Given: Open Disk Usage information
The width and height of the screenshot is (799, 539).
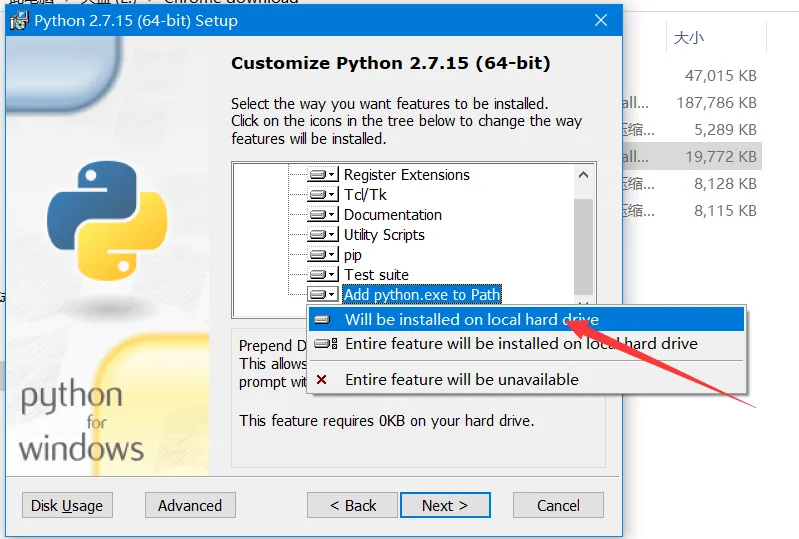Looking at the screenshot, I should point(67,505).
